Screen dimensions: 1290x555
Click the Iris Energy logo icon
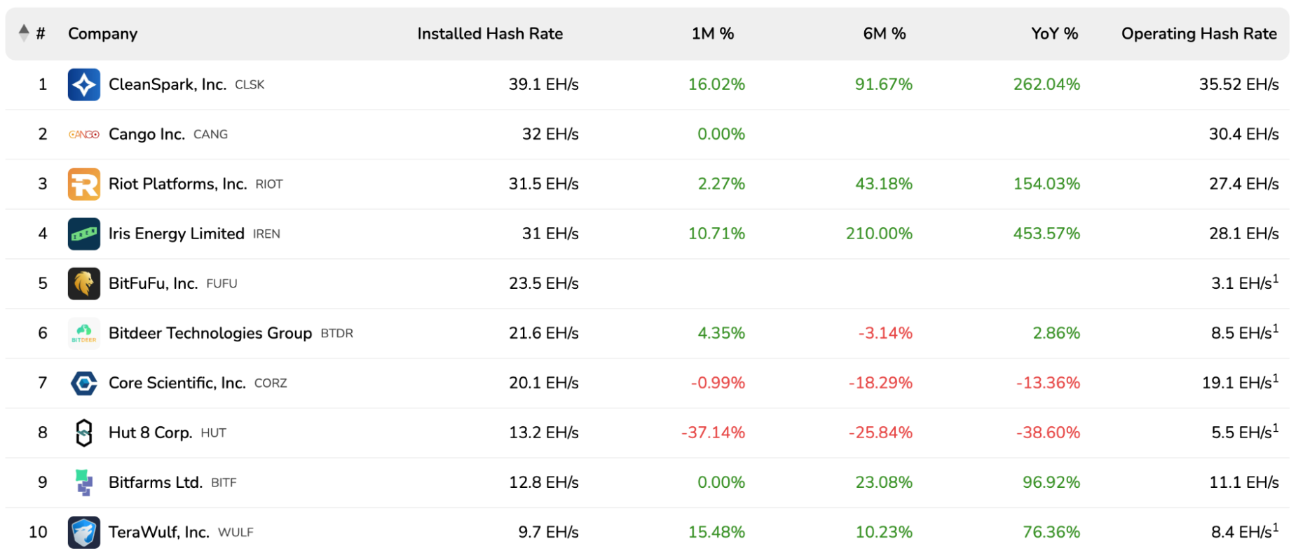84,234
